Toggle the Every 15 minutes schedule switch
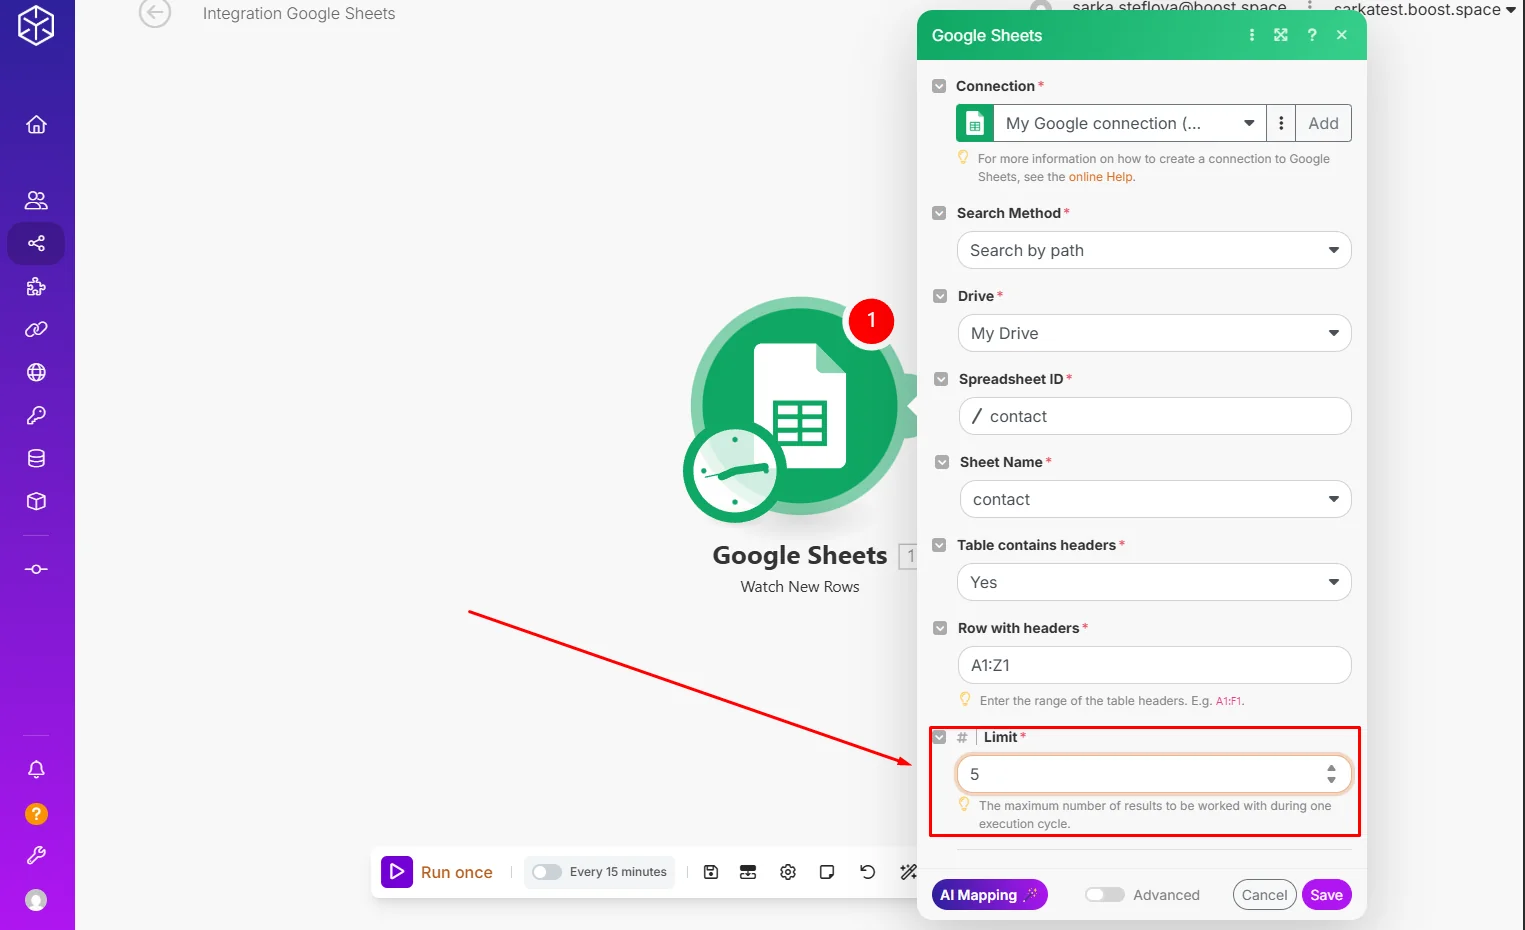This screenshot has height=930, width=1525. pyautogui.click(x=547, y=872)
